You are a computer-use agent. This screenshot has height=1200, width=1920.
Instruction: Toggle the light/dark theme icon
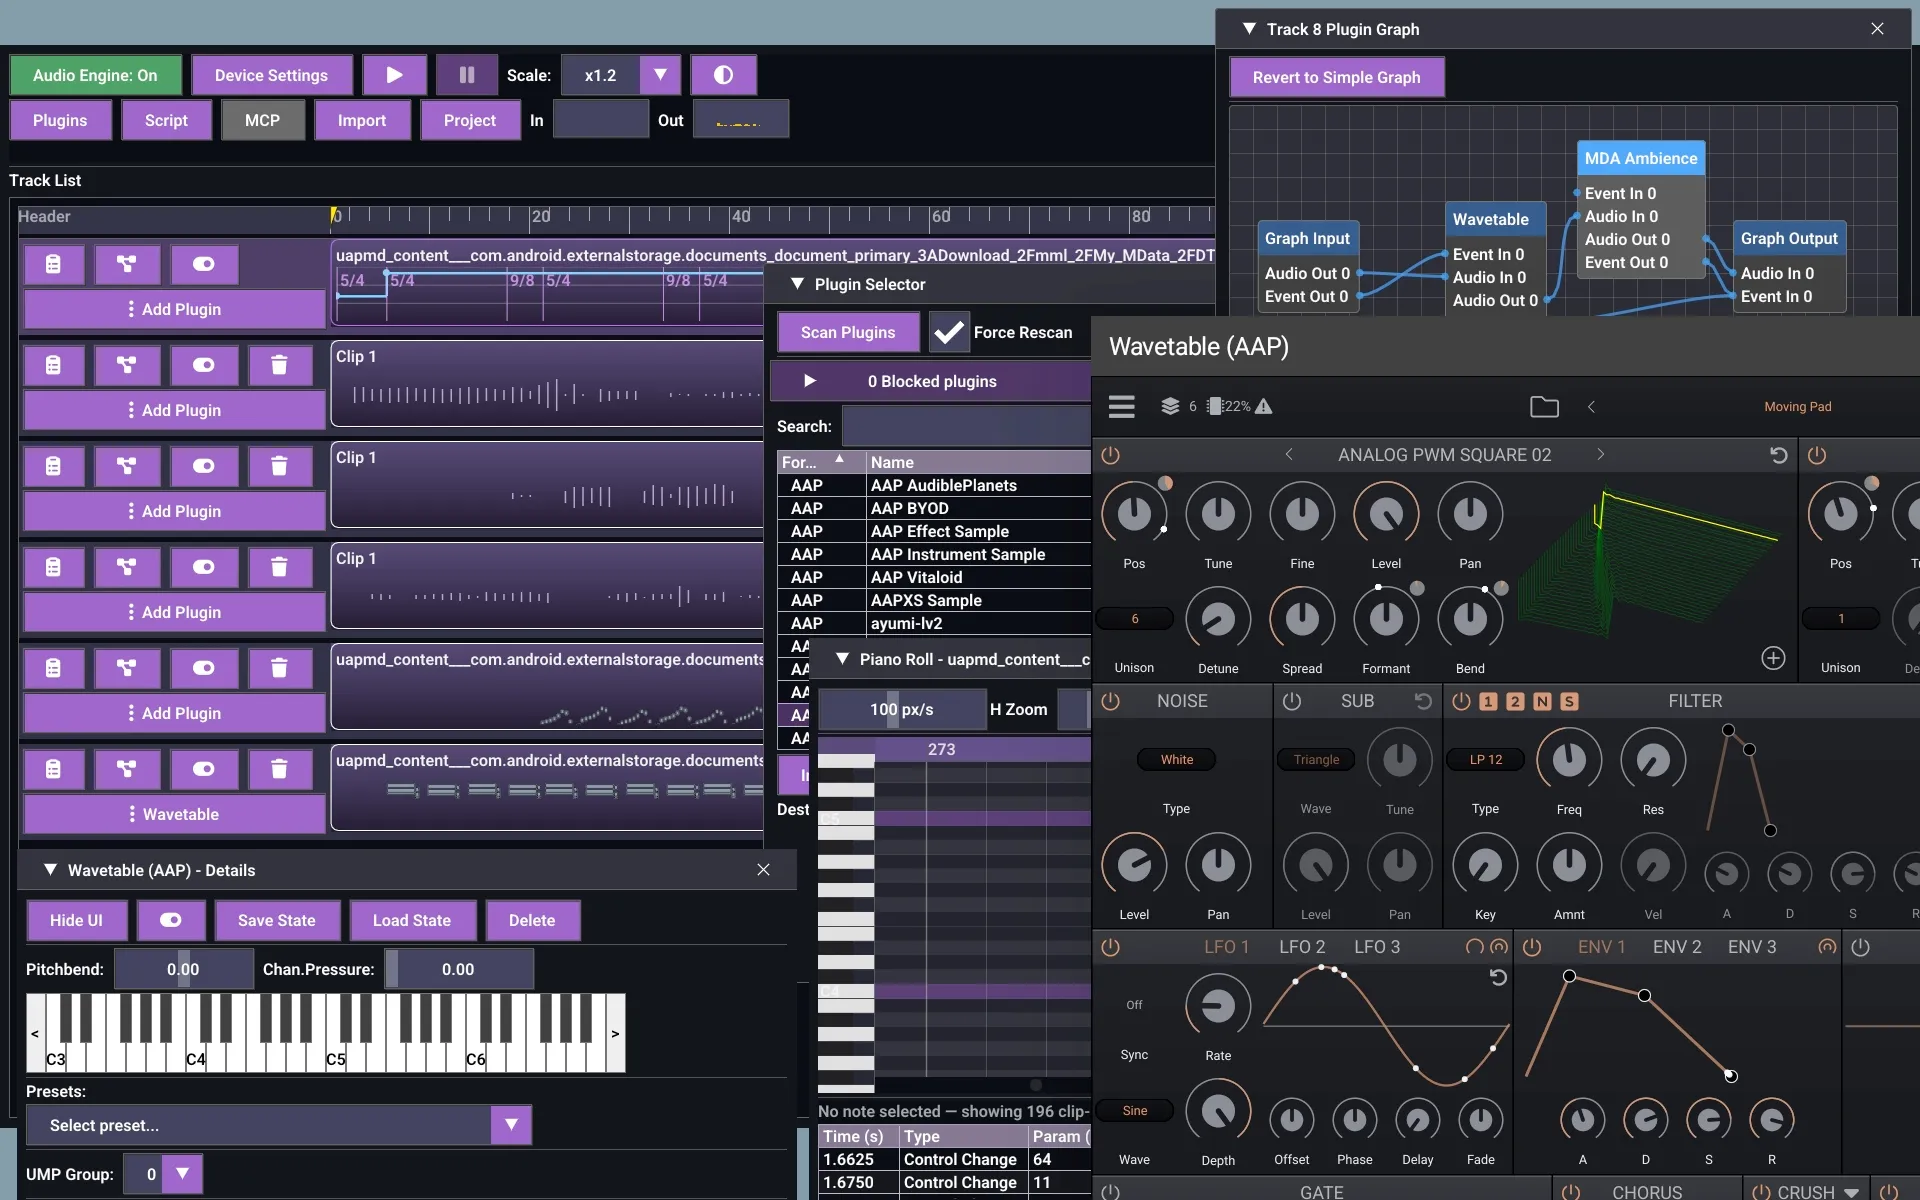point(723,75)
